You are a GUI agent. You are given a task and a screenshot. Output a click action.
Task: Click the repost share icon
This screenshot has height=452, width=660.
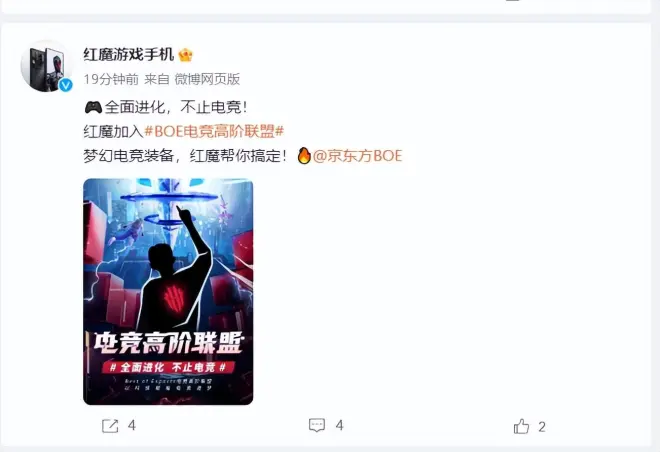click(110, 426)
